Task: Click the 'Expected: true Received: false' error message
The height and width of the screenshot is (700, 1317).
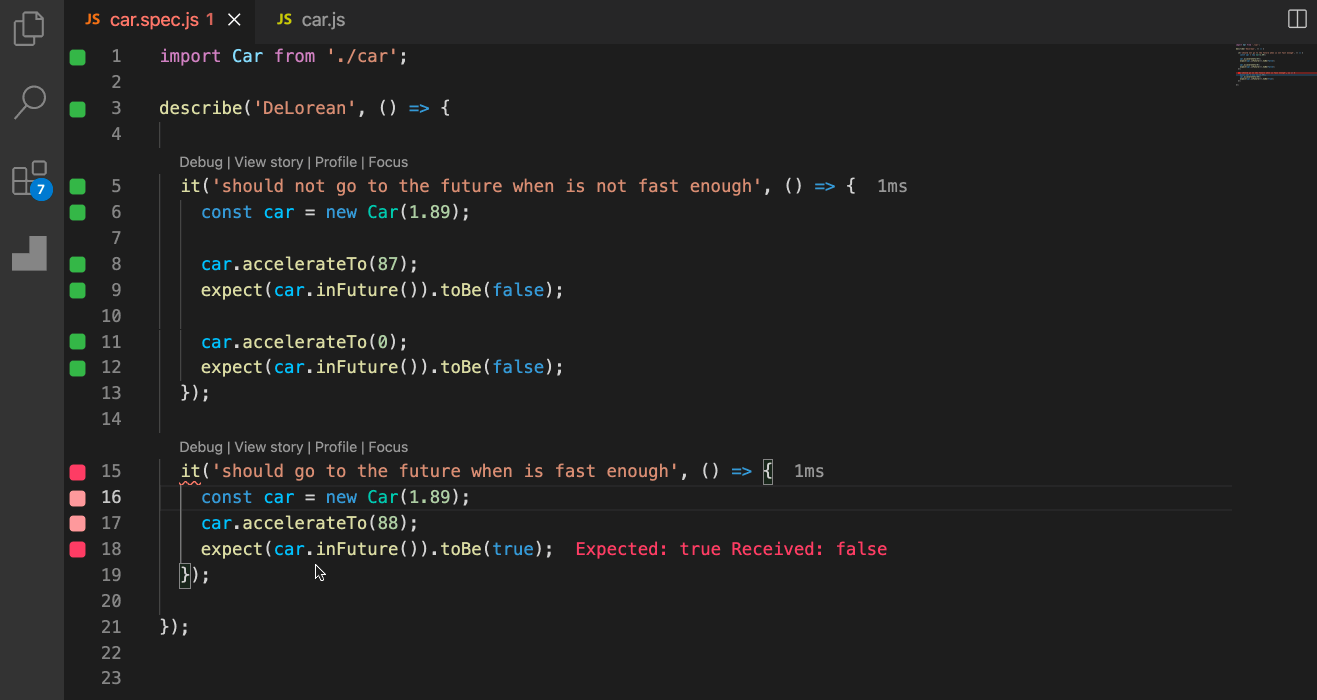Action: point(731,549)
